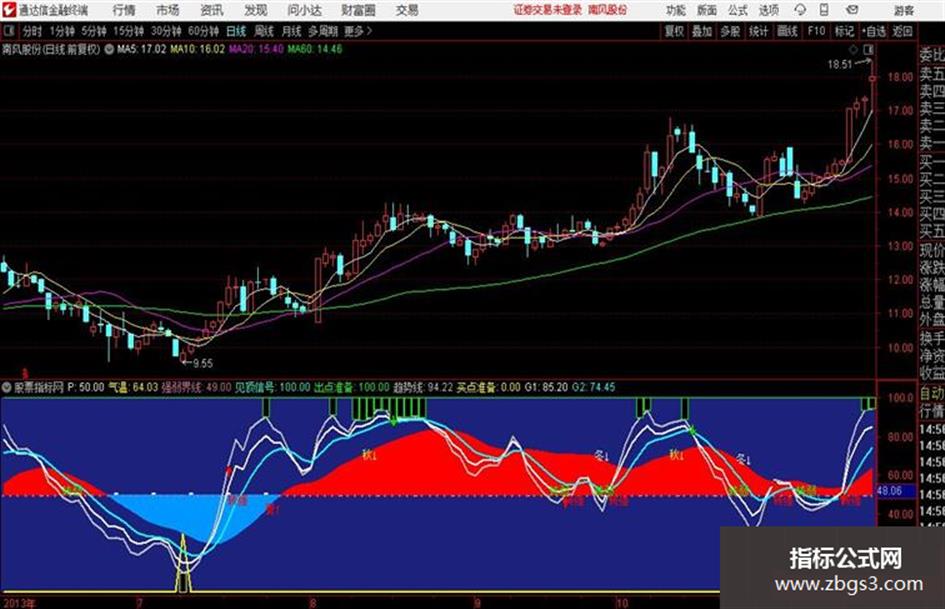
Task: Click the MA10: 16.02 indicator value
Action: (x=197, y=49)
